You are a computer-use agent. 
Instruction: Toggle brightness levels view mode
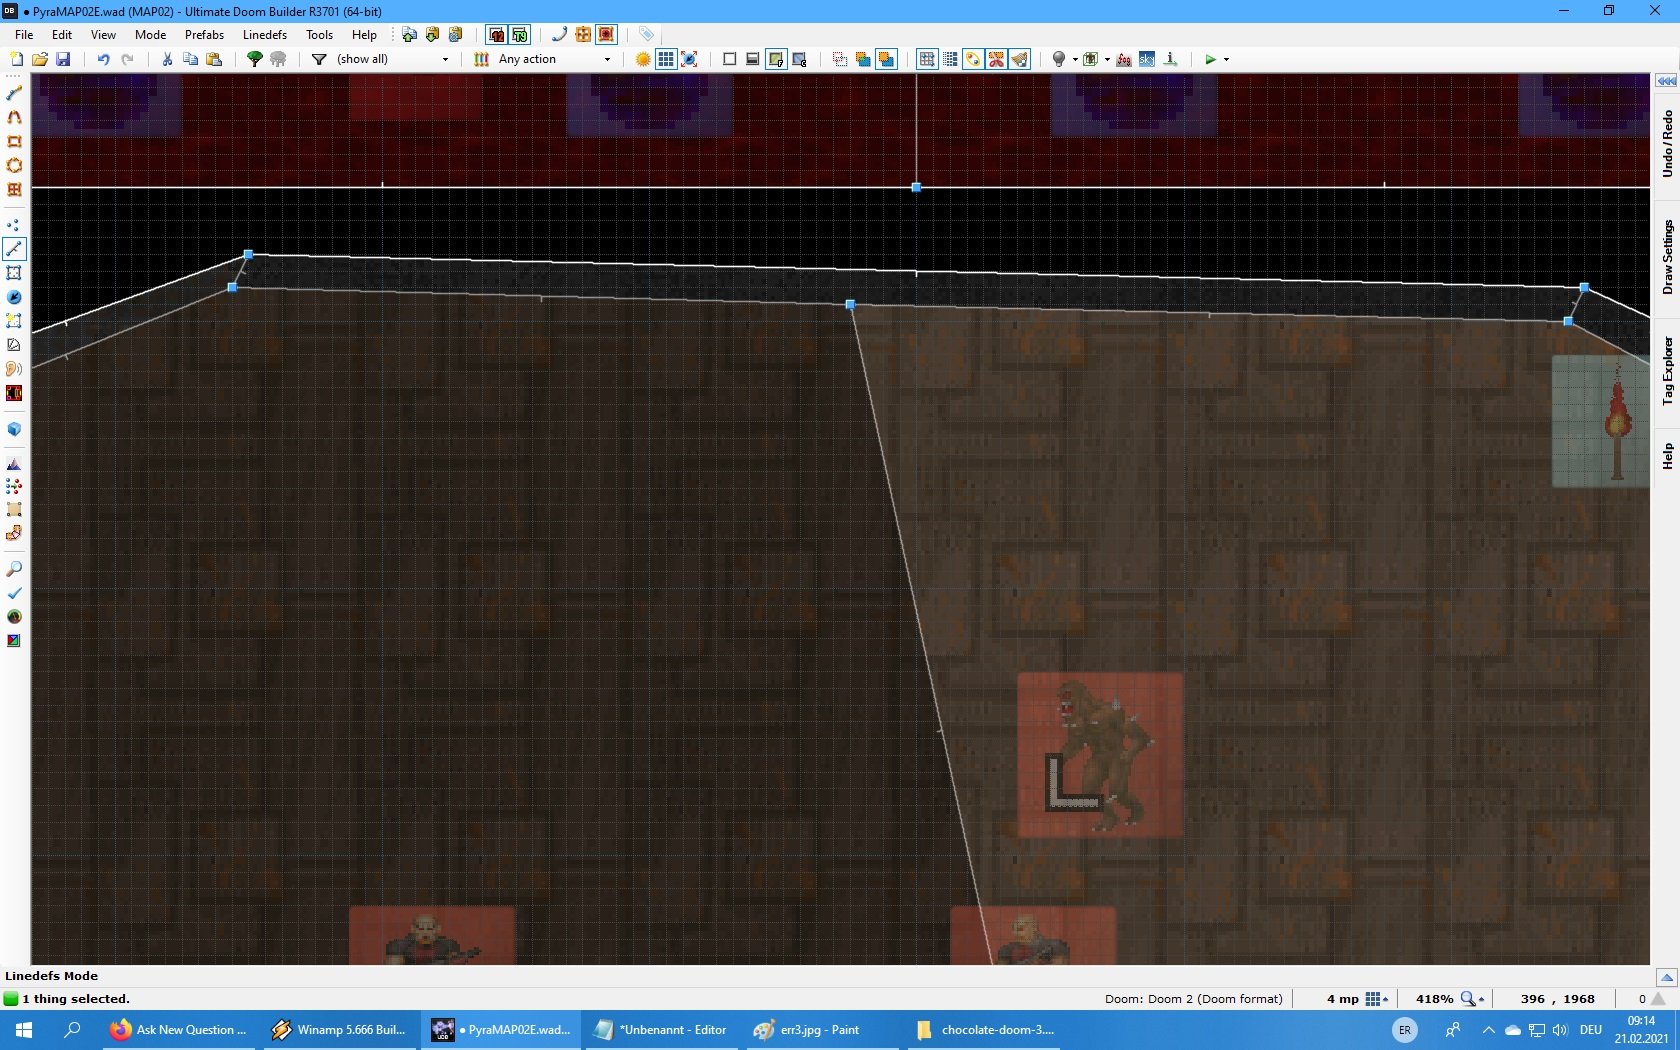(x=752, y=59)
